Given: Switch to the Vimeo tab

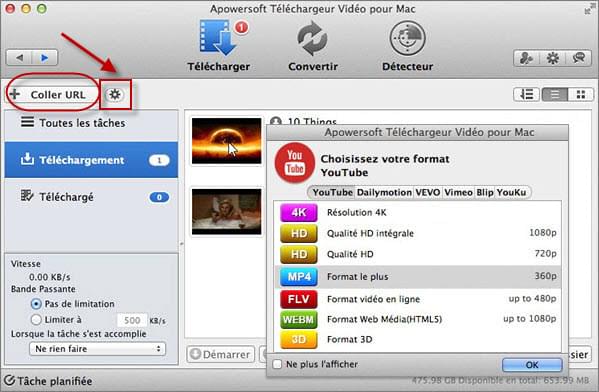Looking at the screenshot, I should (458, 192).
